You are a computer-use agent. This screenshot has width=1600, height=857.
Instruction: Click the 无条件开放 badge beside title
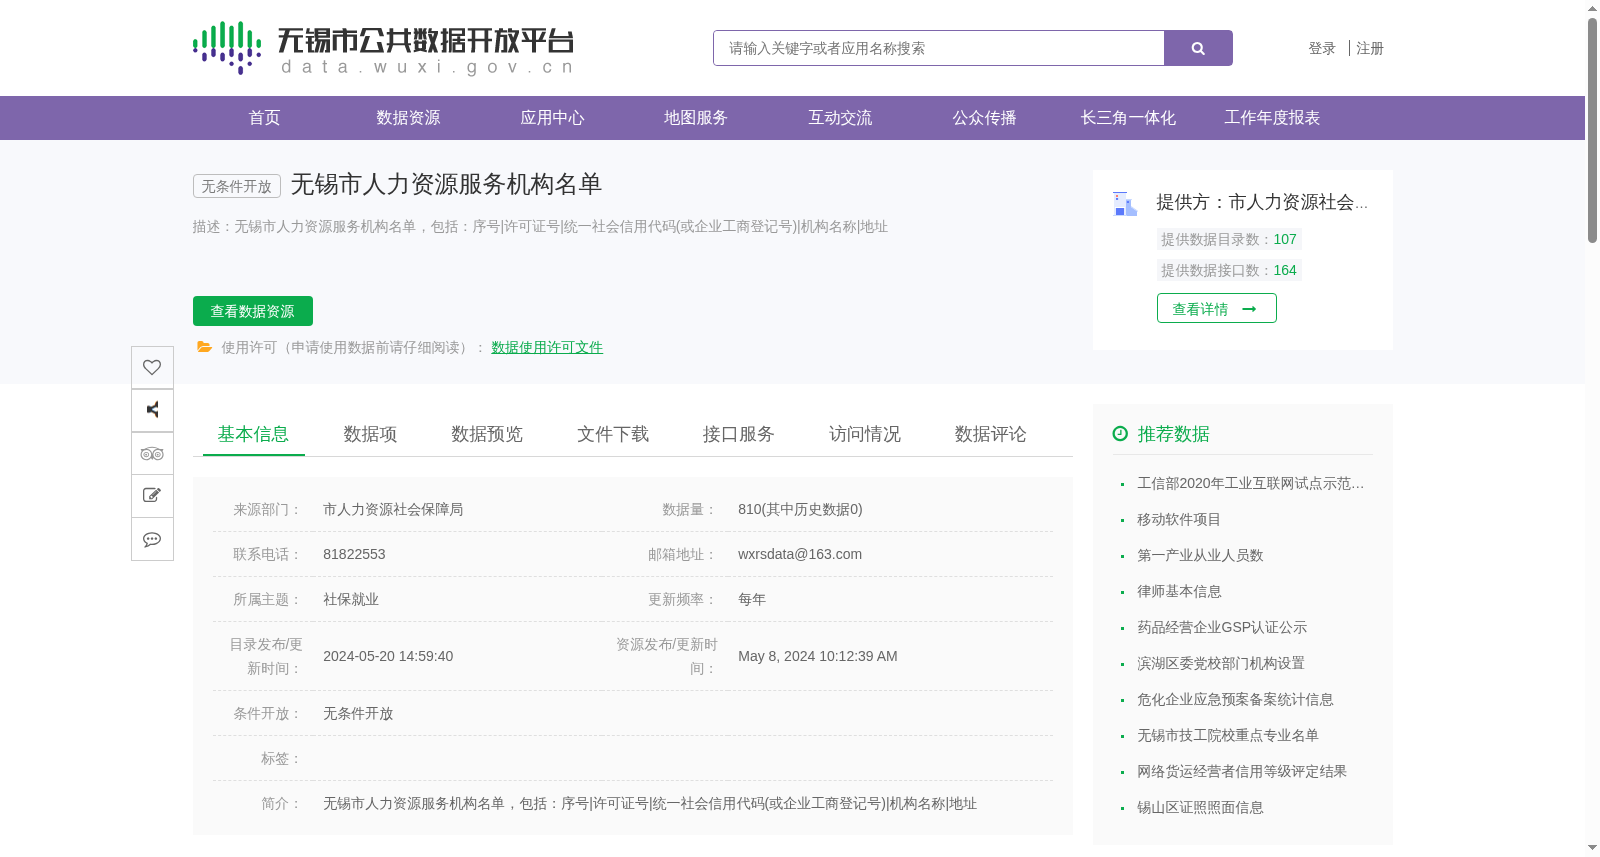(237, 186)
